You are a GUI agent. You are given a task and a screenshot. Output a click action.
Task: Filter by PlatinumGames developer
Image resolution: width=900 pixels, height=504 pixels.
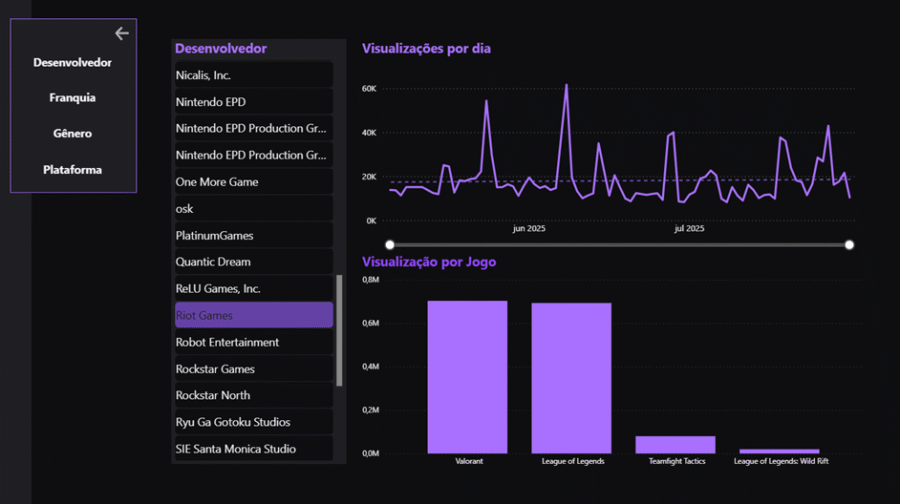point(252,236)
